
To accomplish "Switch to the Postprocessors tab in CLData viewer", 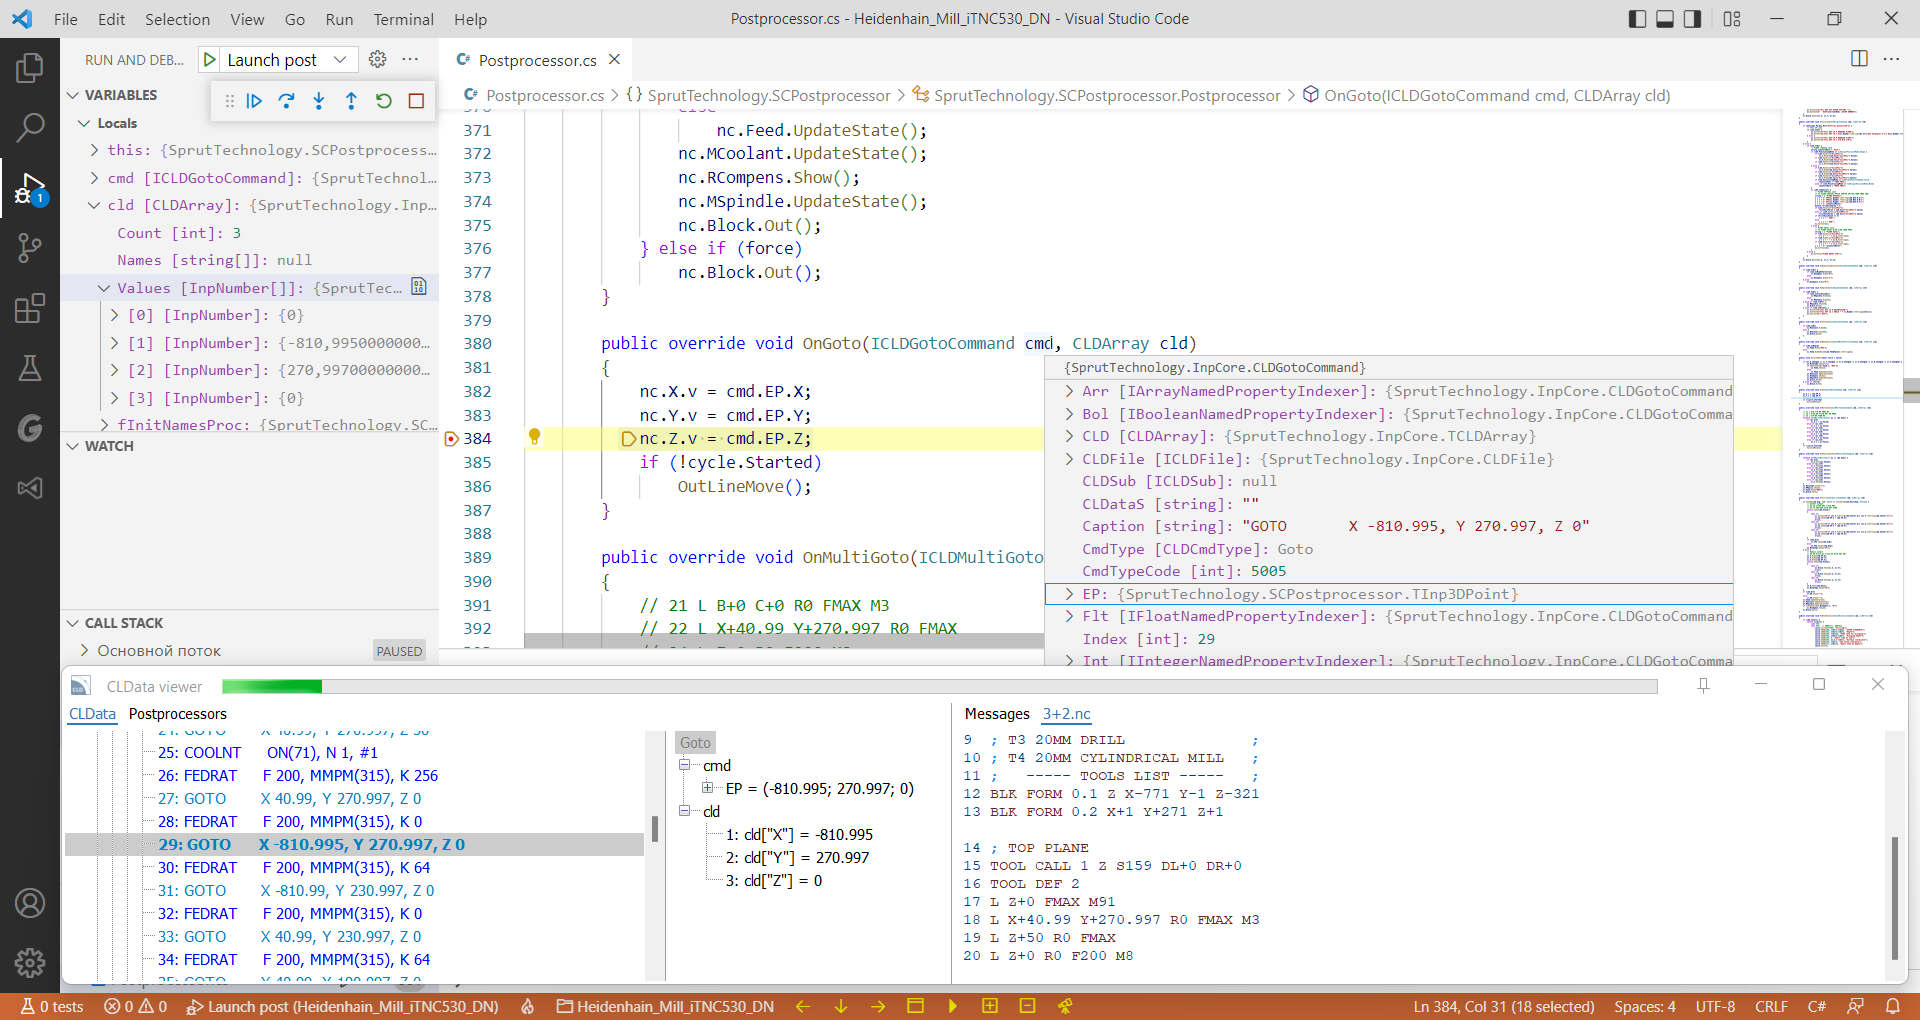I will tap(177, 713).
